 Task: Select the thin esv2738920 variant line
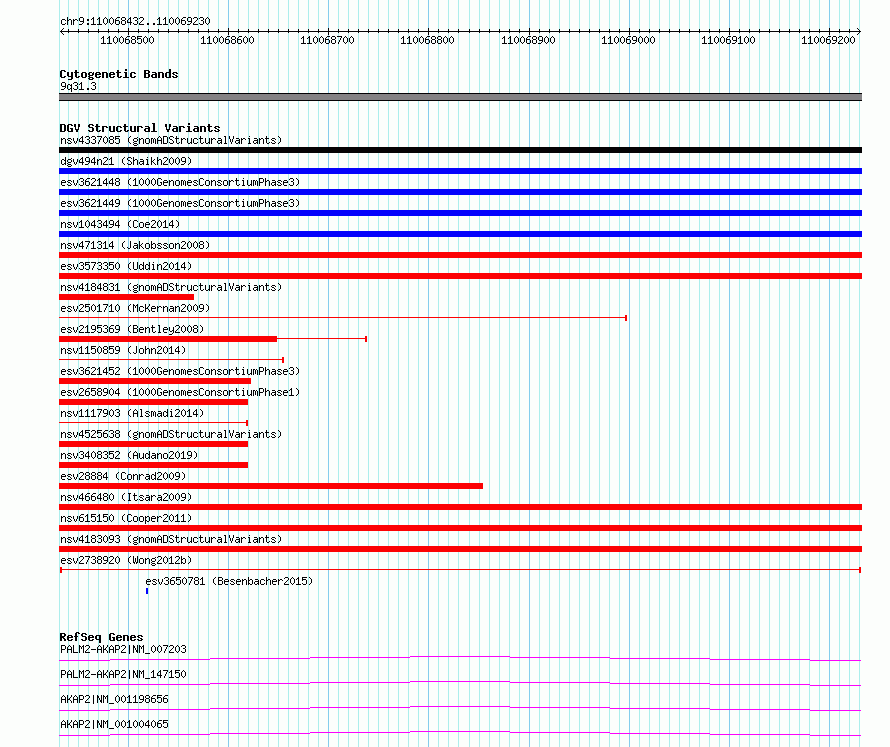(460, 570)
